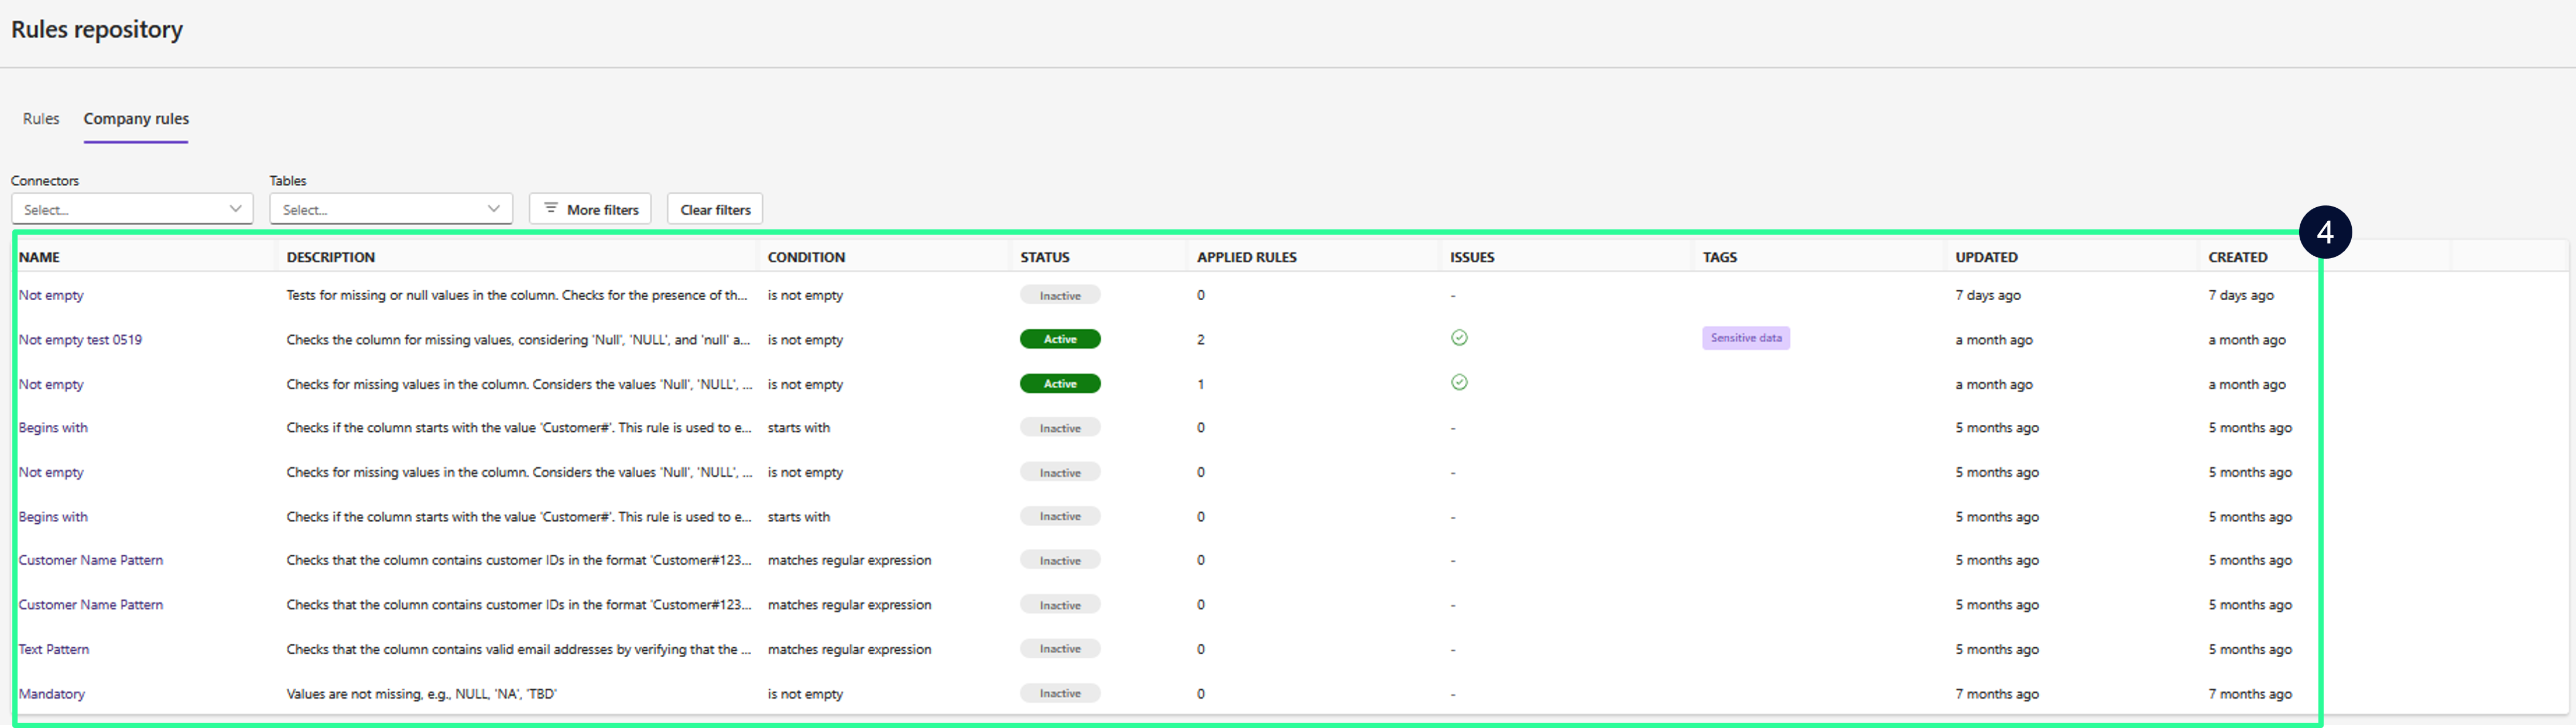The width and height of the screenshot is (2576, 728).
Task: Expand the Connectors dropdown
Action: point(132,209)
